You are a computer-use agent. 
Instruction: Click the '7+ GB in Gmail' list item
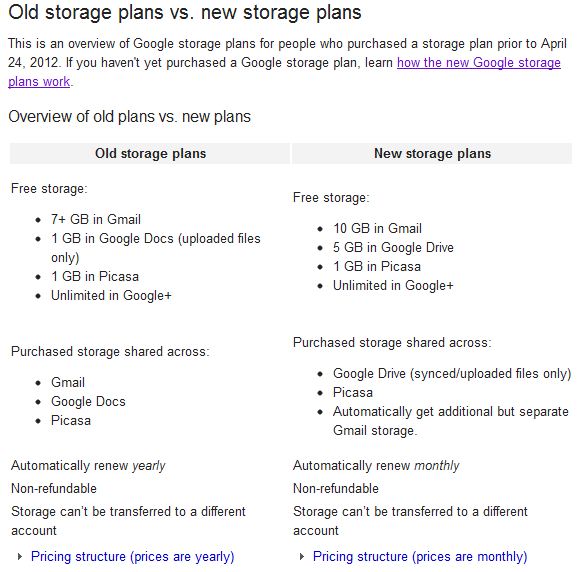pyautogui.click(x=96, y=219)
